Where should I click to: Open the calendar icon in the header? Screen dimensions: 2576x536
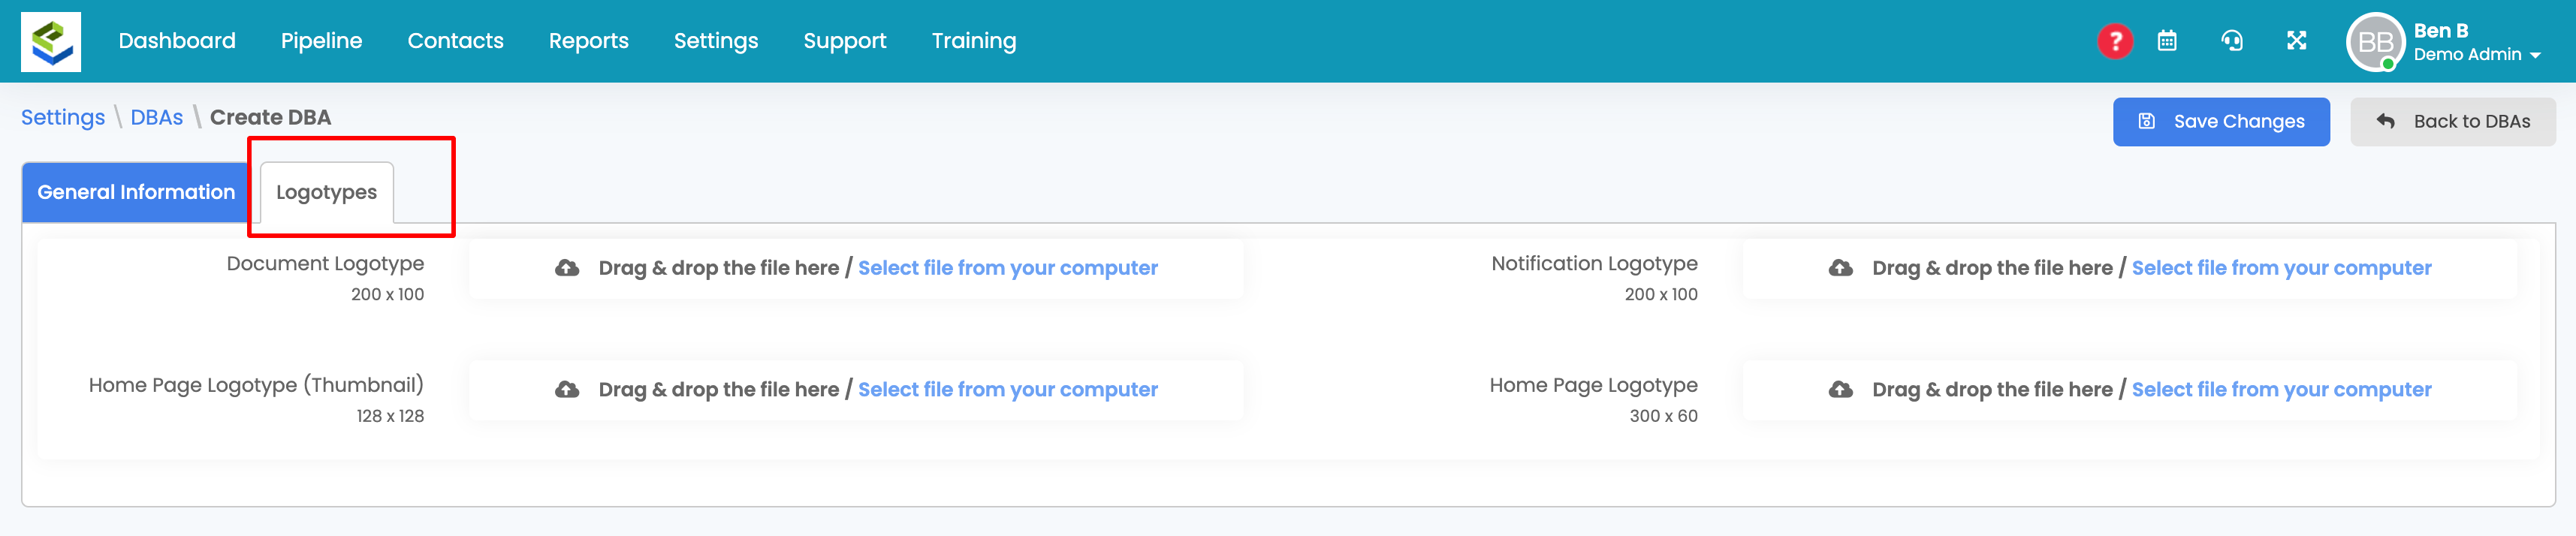[2166, 41]
